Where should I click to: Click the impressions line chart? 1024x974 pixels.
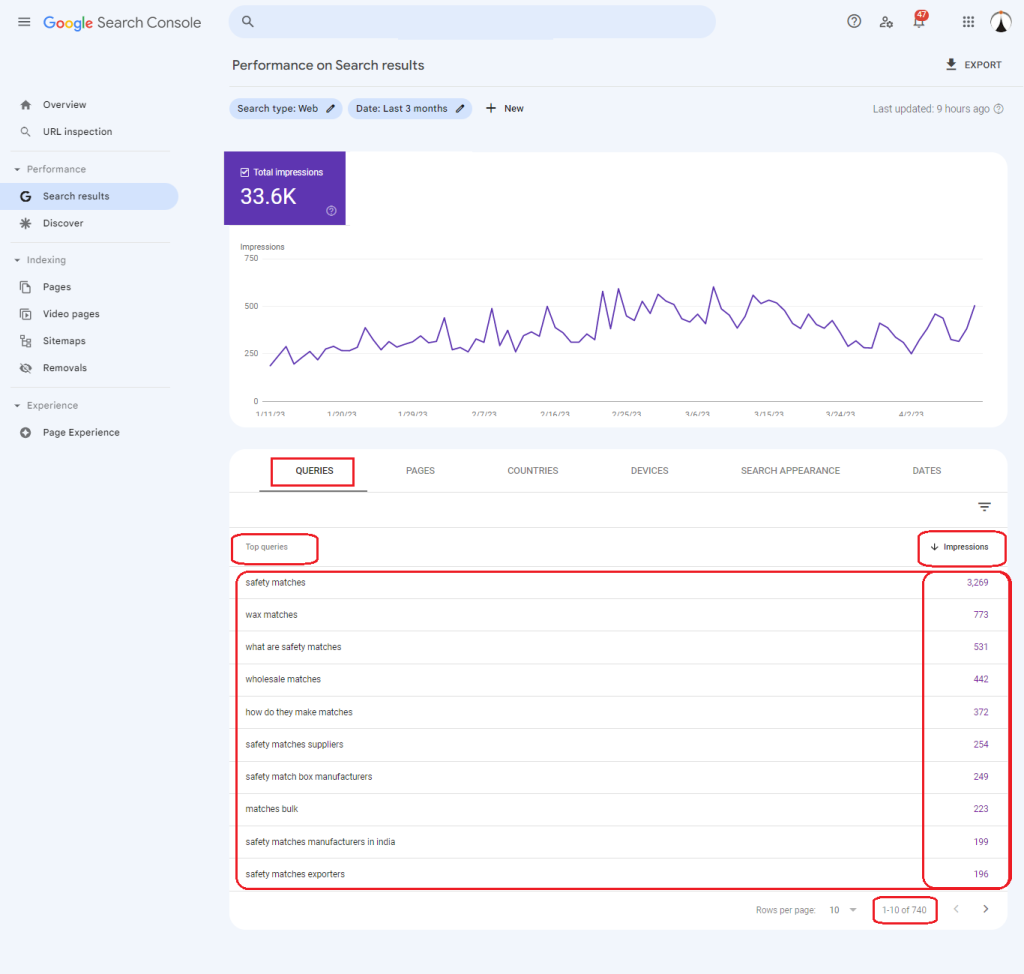pos(622,329)
